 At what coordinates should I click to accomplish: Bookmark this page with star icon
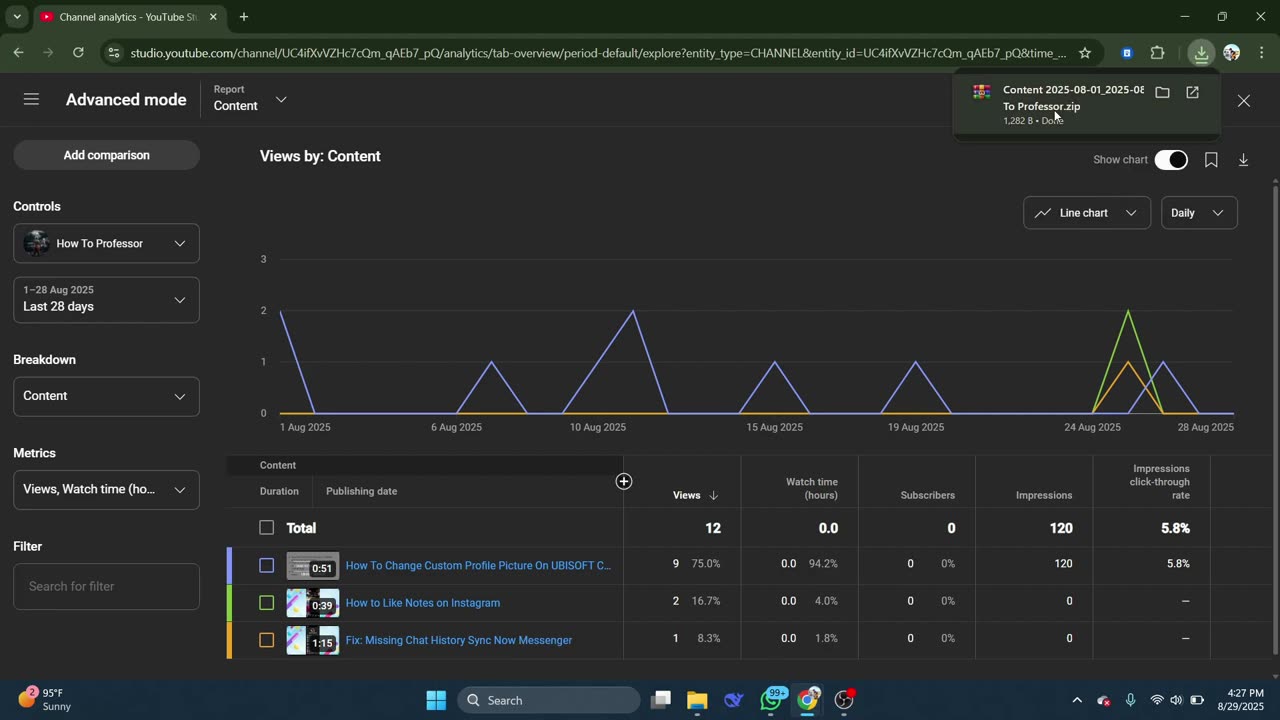coord(1085,53)
